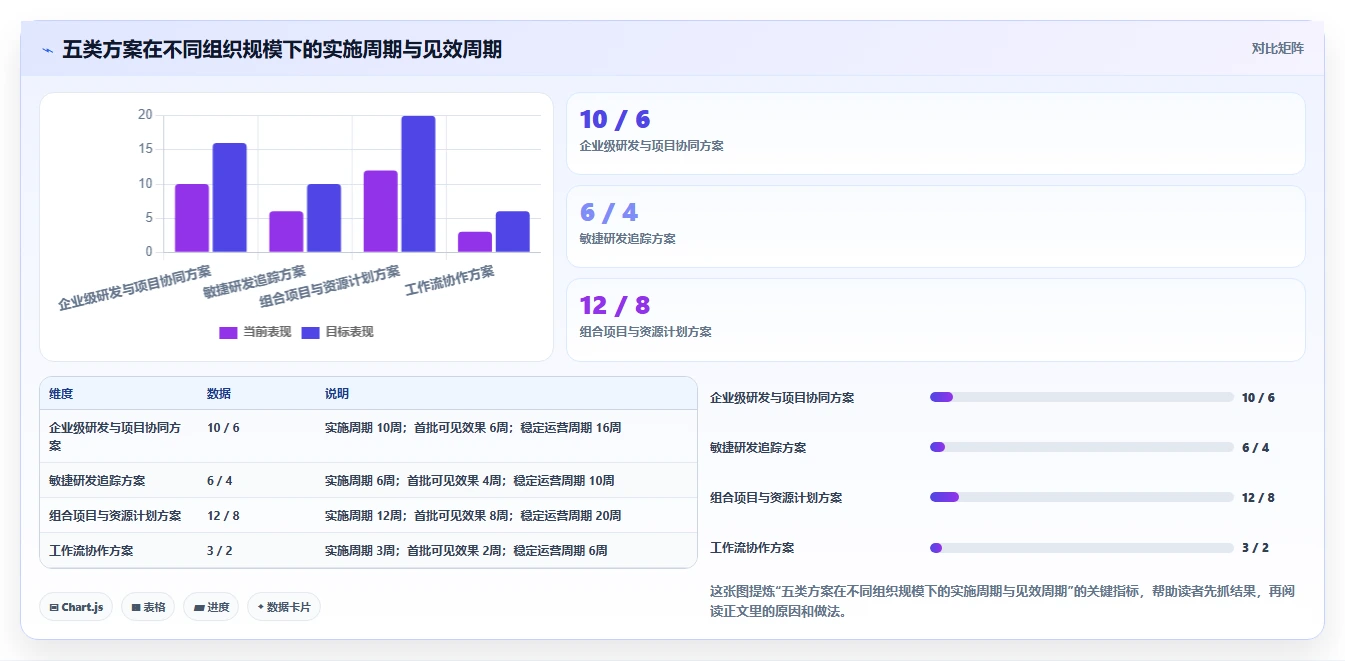Click the 企业级研发与项目协同方案 progress bar
The image size is (1345, 661).
[x=1082, y=397]
